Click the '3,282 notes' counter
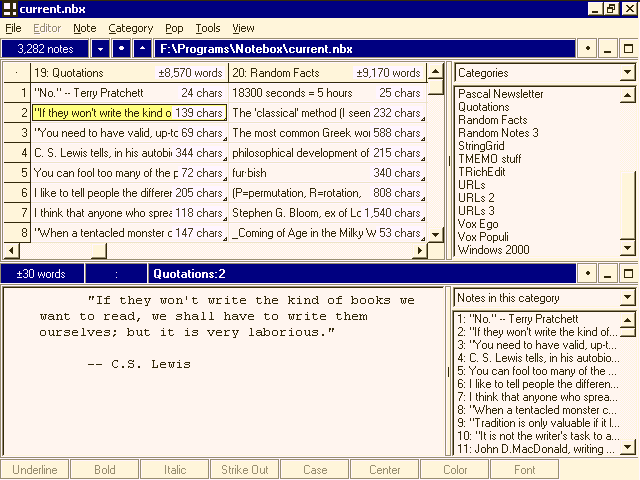The image size is (640, 480). pyautogui.click(x=45, y=49)
